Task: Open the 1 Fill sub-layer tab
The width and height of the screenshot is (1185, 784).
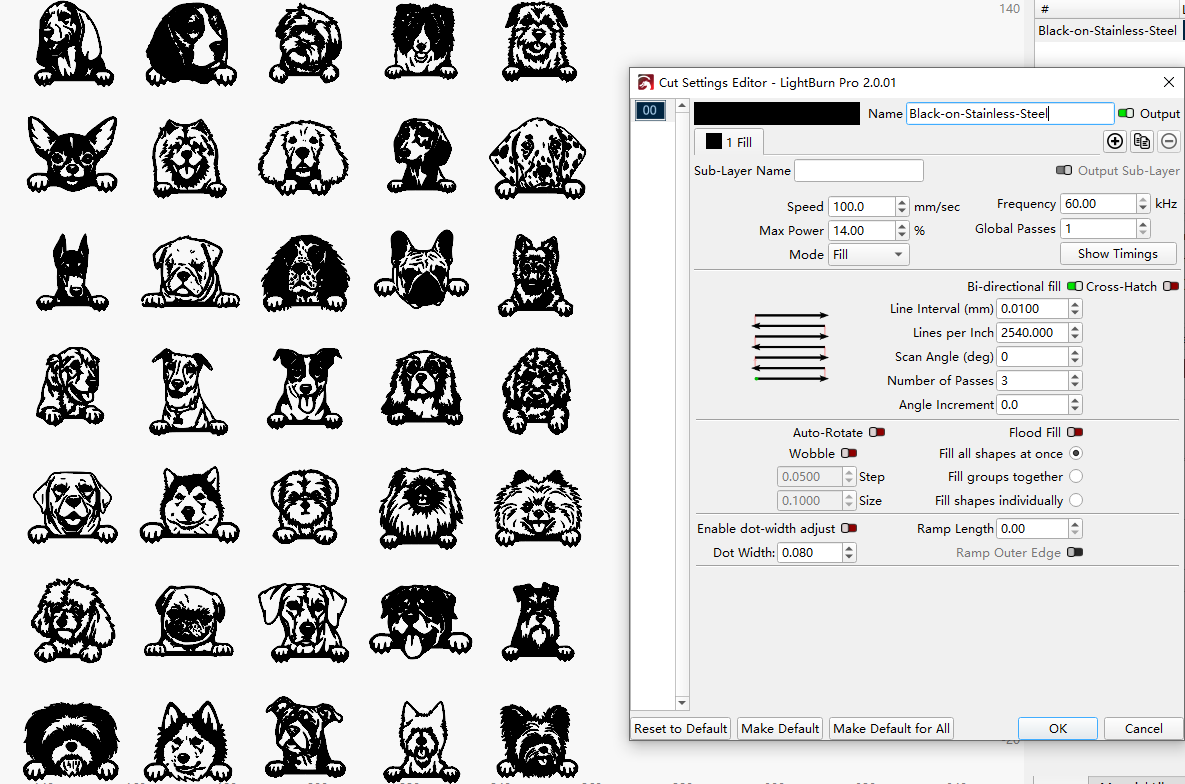Action: click(x=729, y=142)
